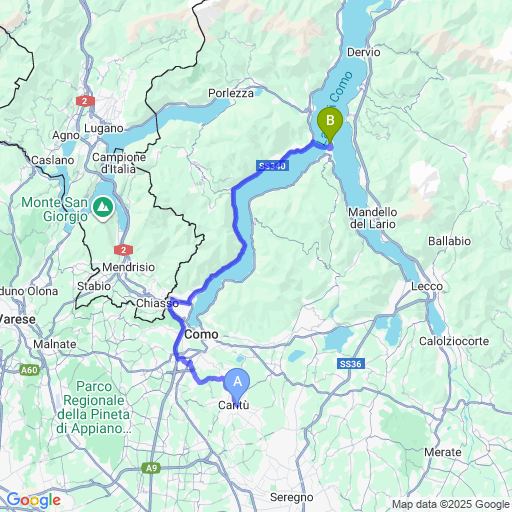Select the Lecco city label
This screenshot has width=512, height=512.
[x=427, y=286]
